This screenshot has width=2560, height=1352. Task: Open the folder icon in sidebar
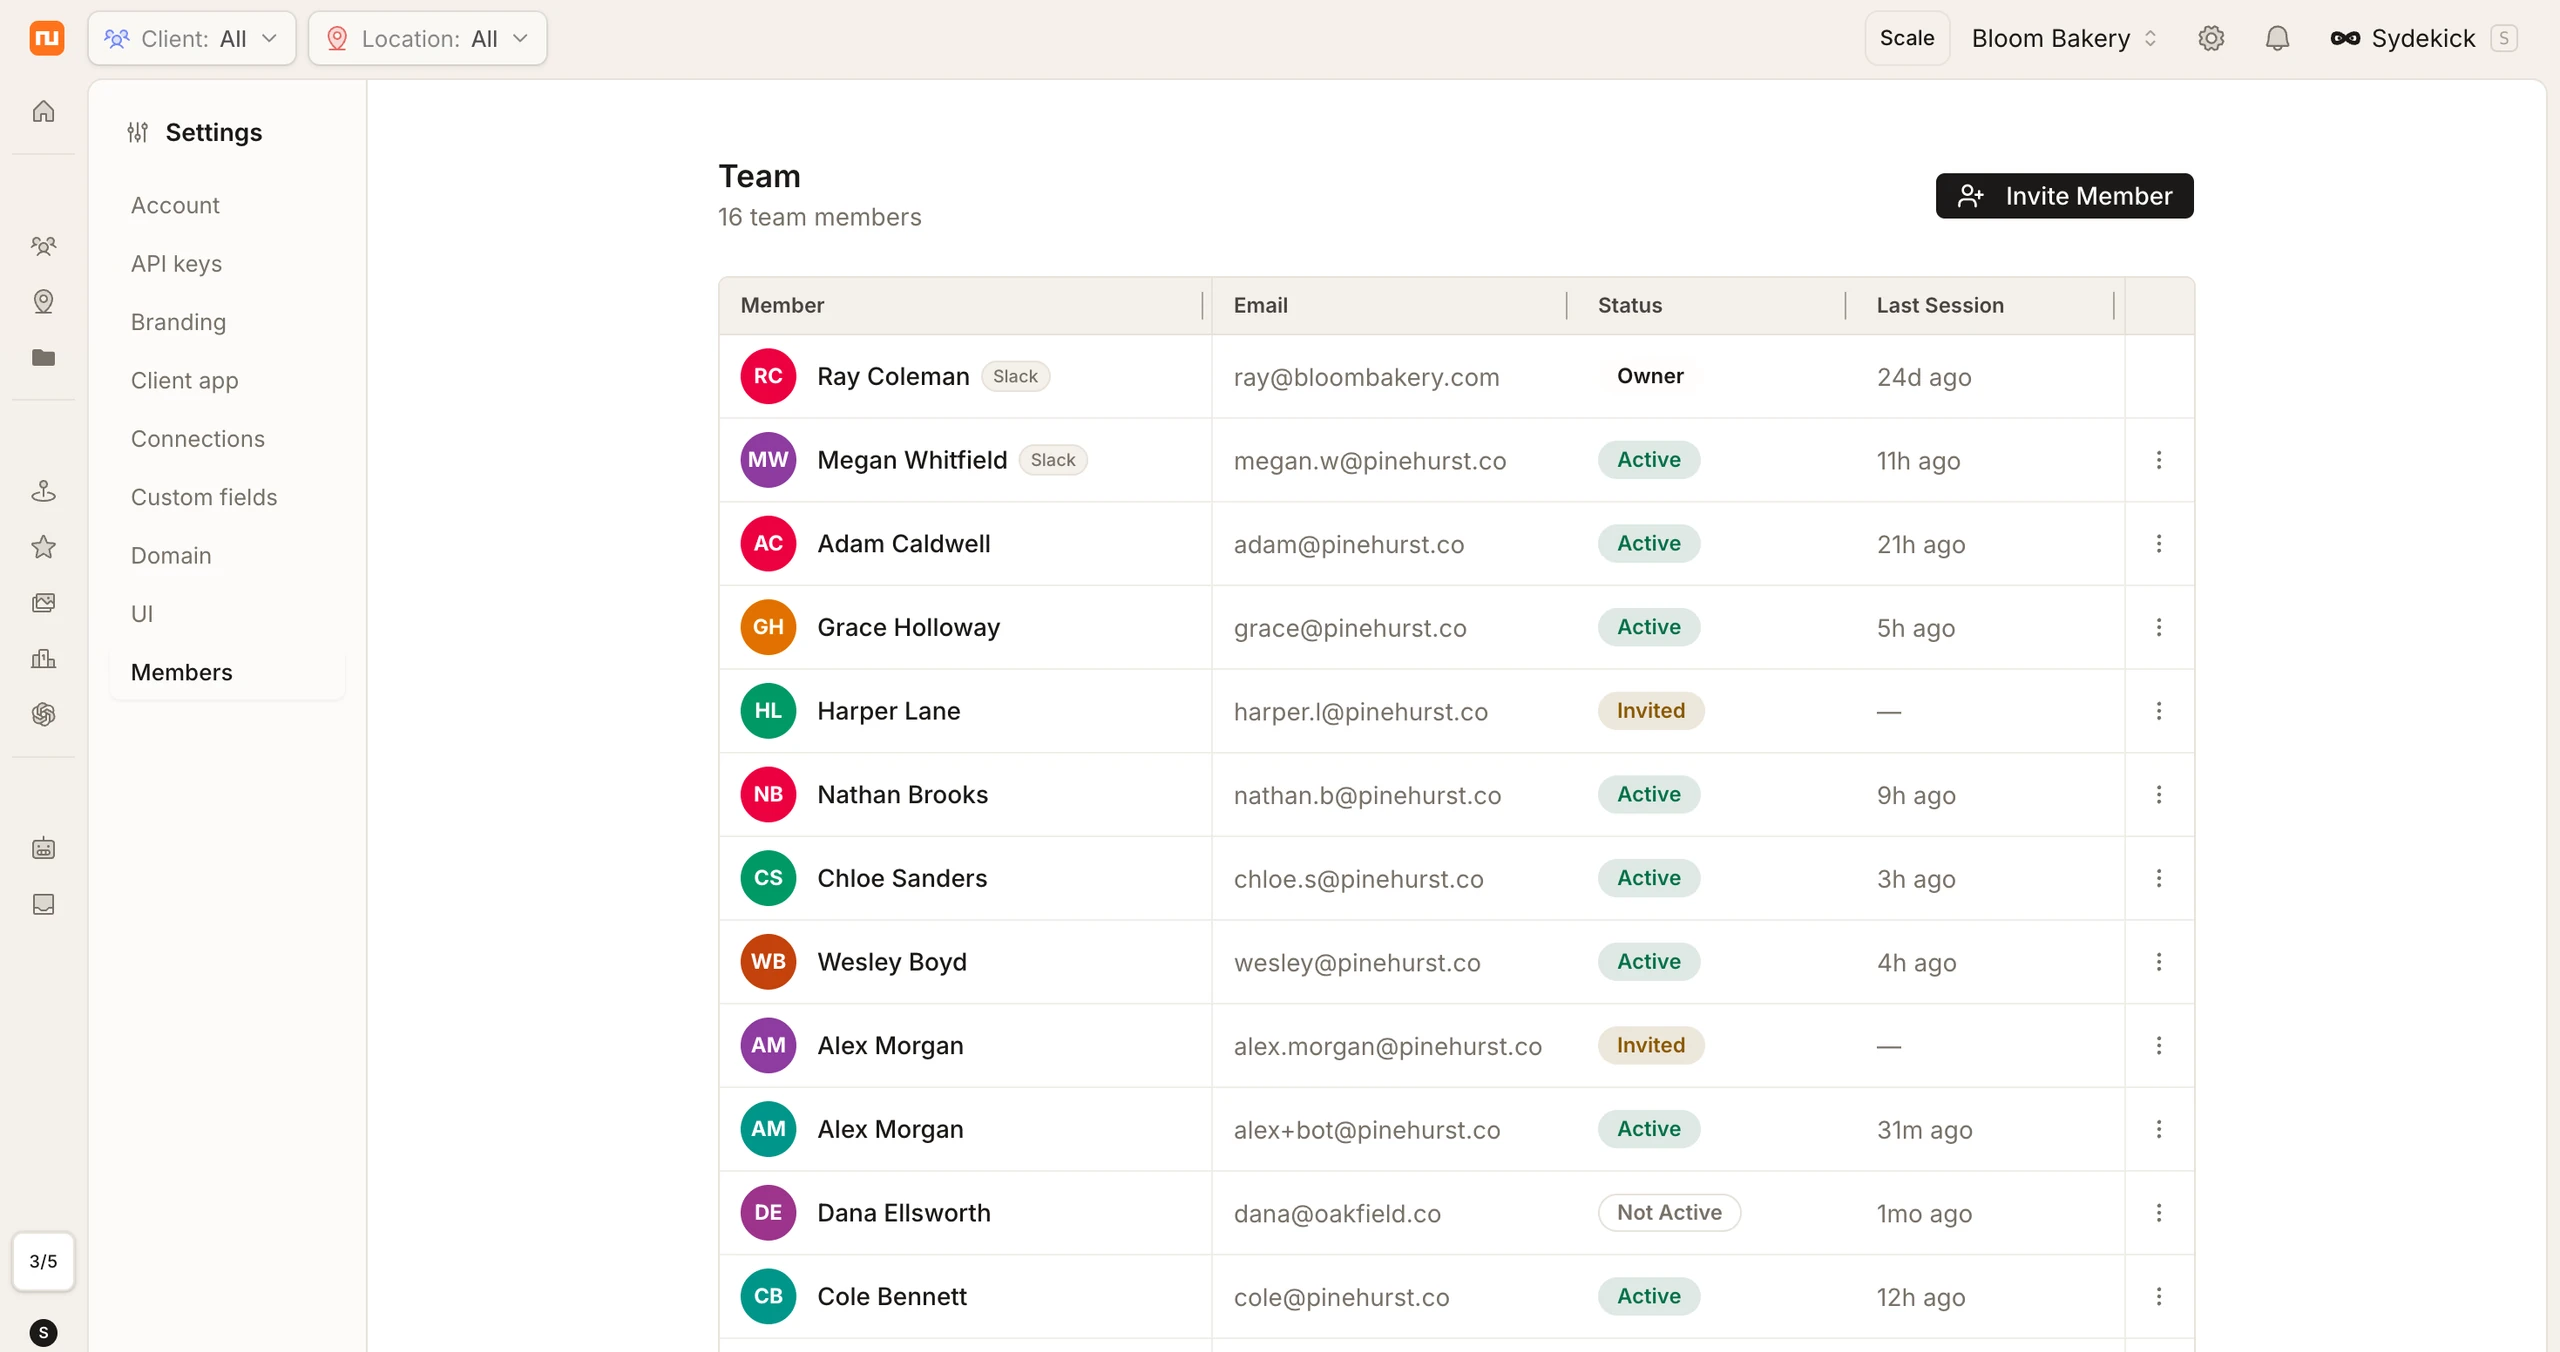43,357
